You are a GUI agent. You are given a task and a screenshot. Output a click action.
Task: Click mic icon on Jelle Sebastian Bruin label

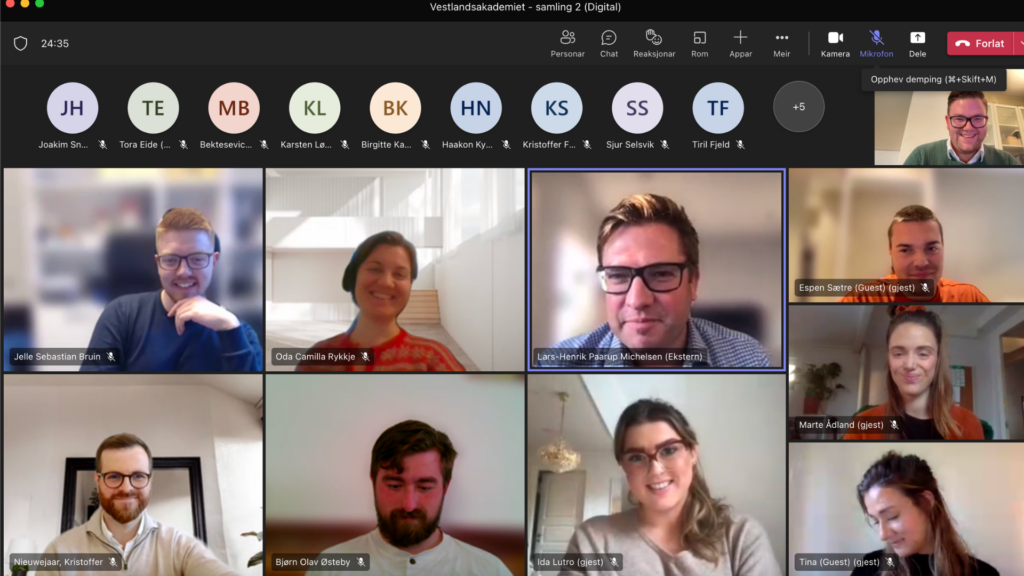(111, 357)
